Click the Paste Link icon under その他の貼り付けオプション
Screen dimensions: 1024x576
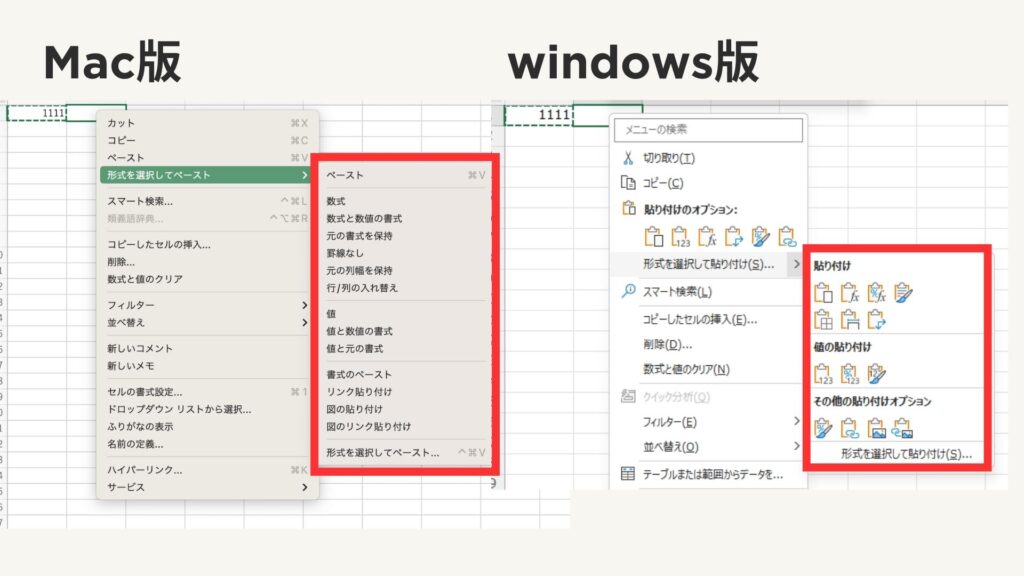tap(850, 428)
